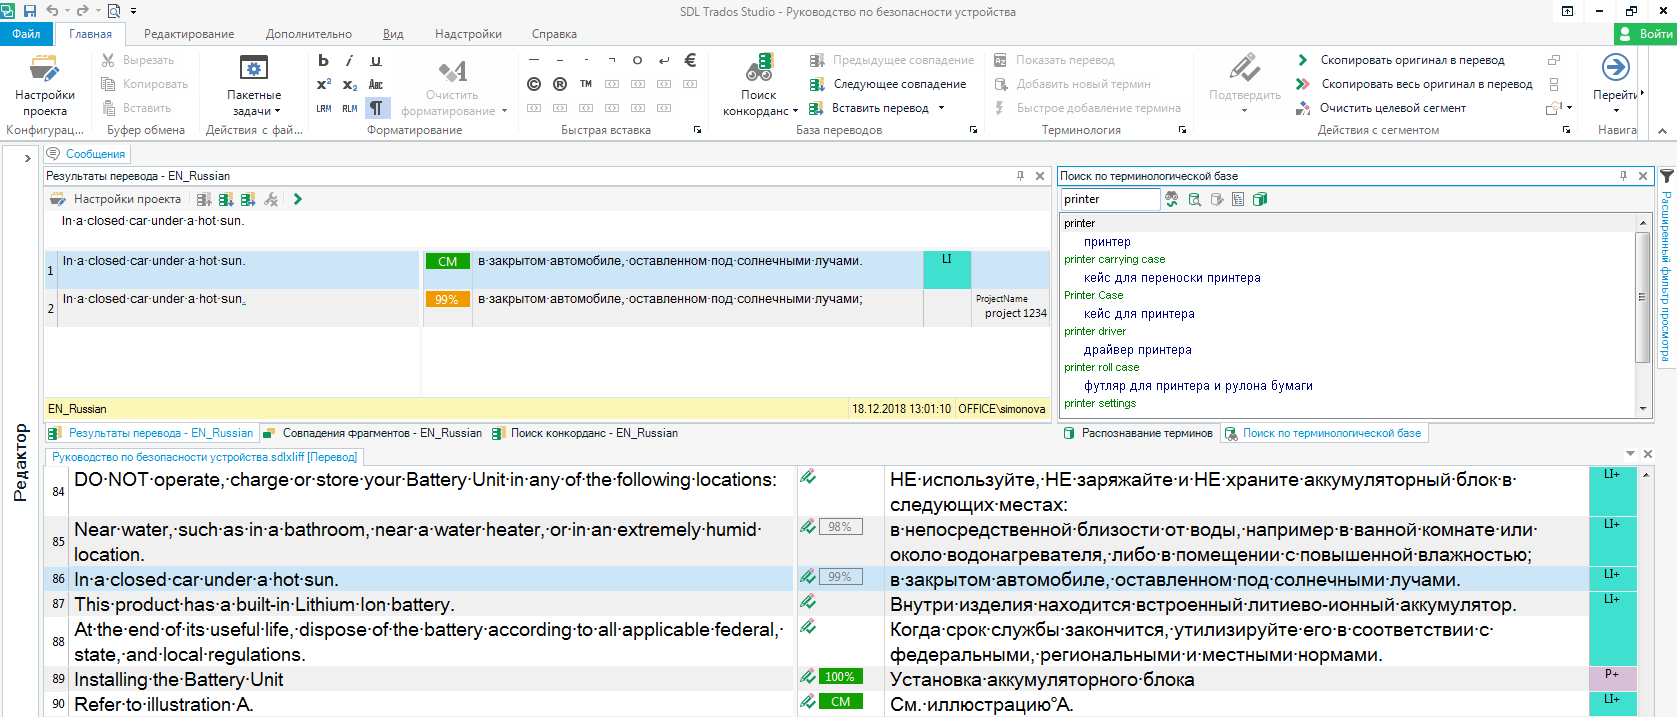Open the Перейти navigation button

coord(1616,68)
